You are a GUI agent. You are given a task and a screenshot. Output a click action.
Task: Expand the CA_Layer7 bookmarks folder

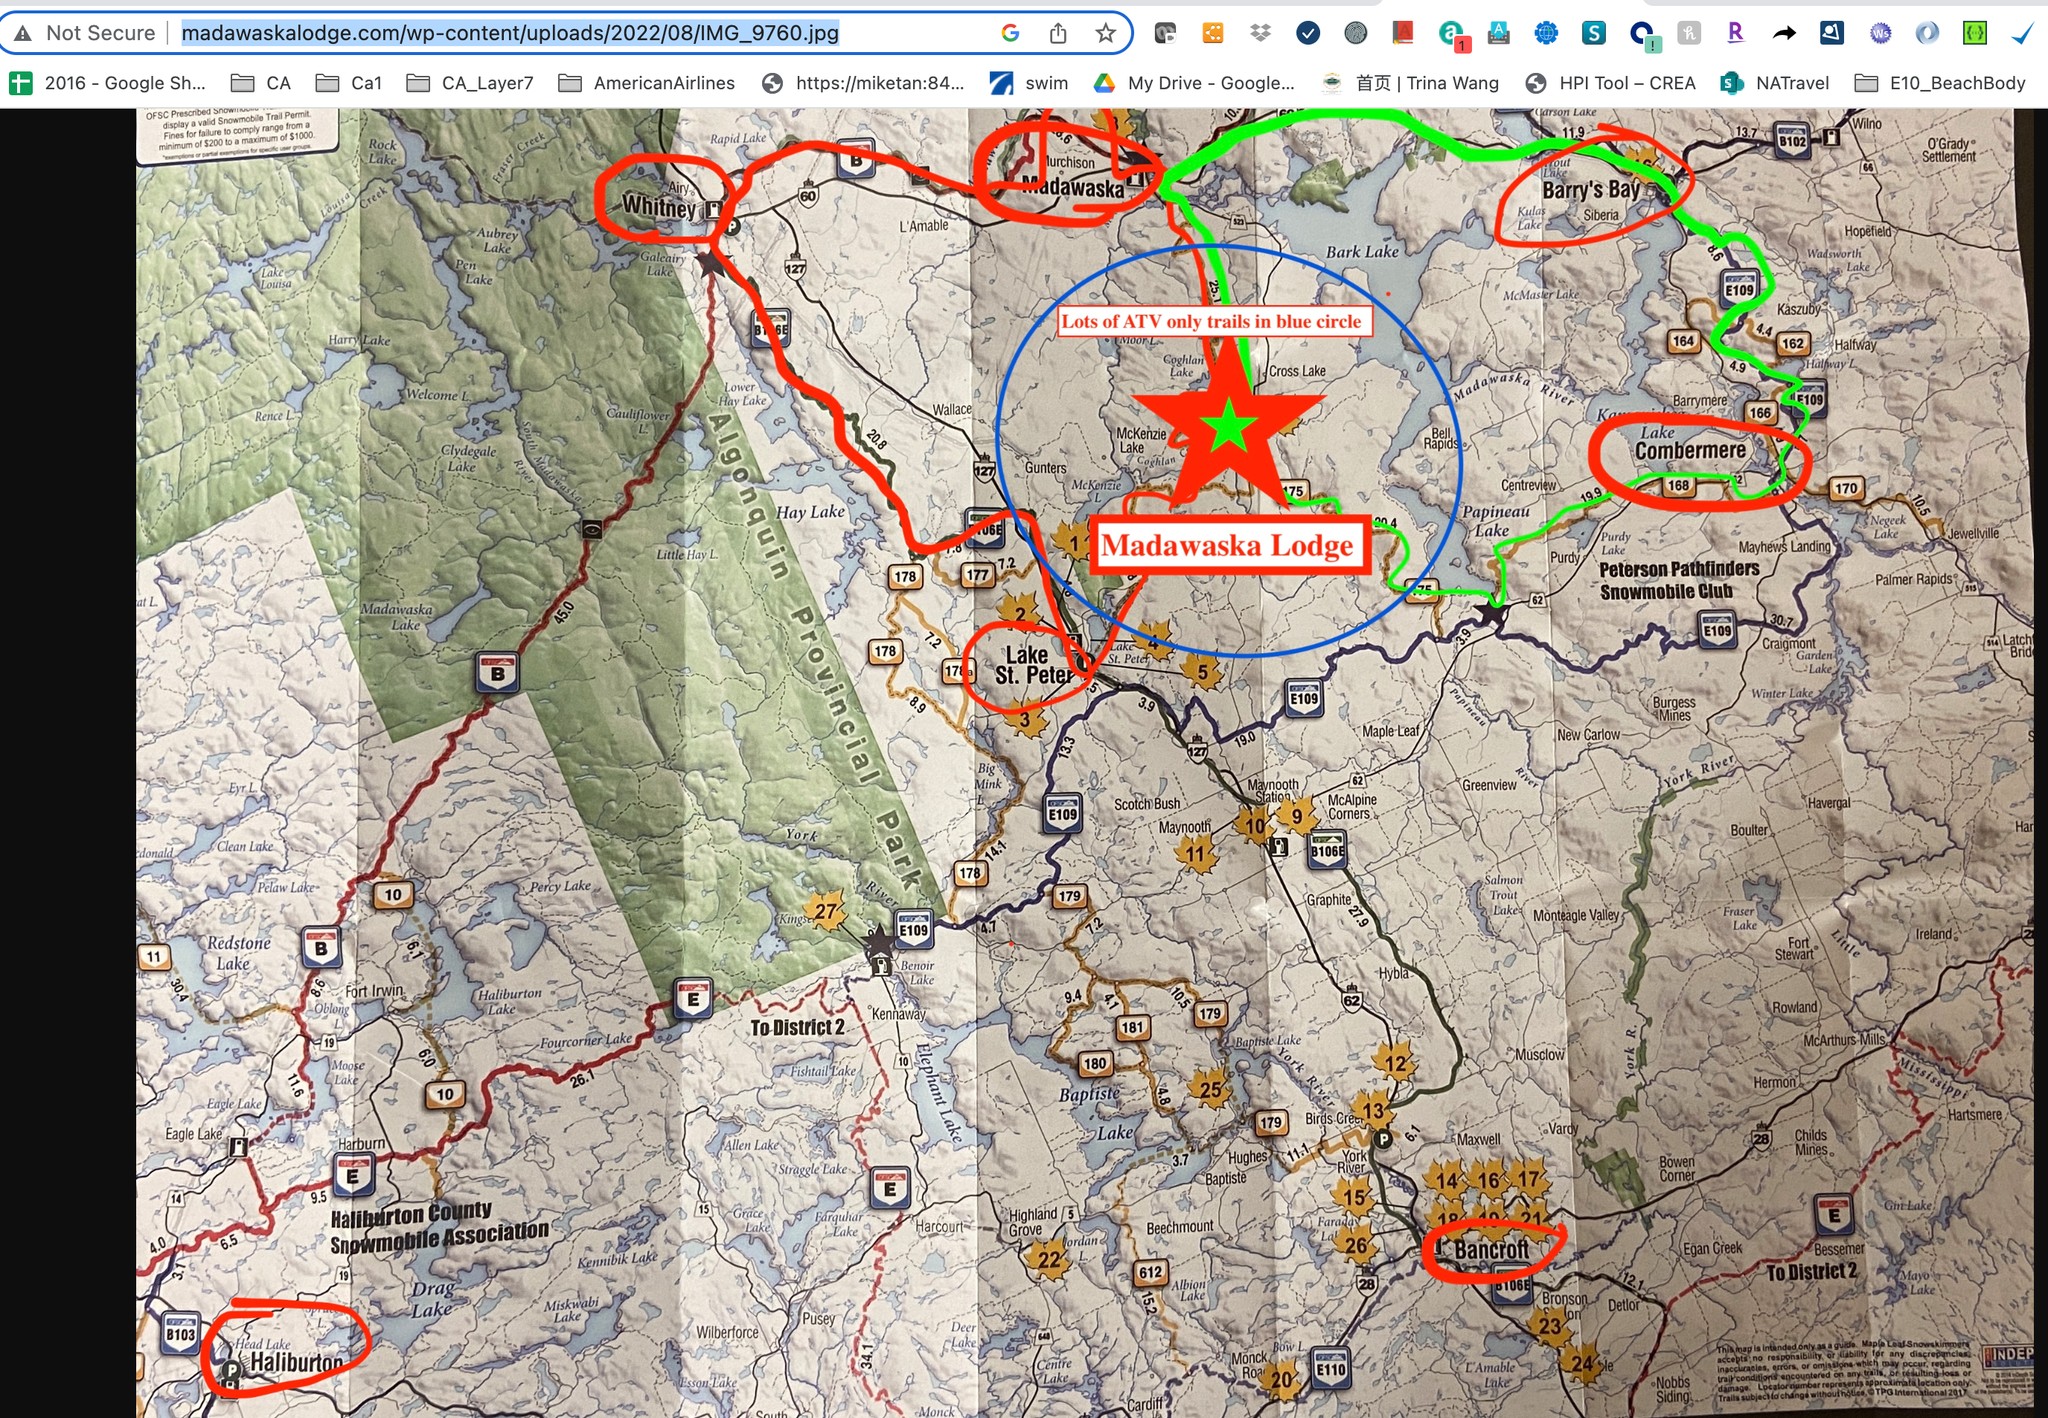click(470, 83)
